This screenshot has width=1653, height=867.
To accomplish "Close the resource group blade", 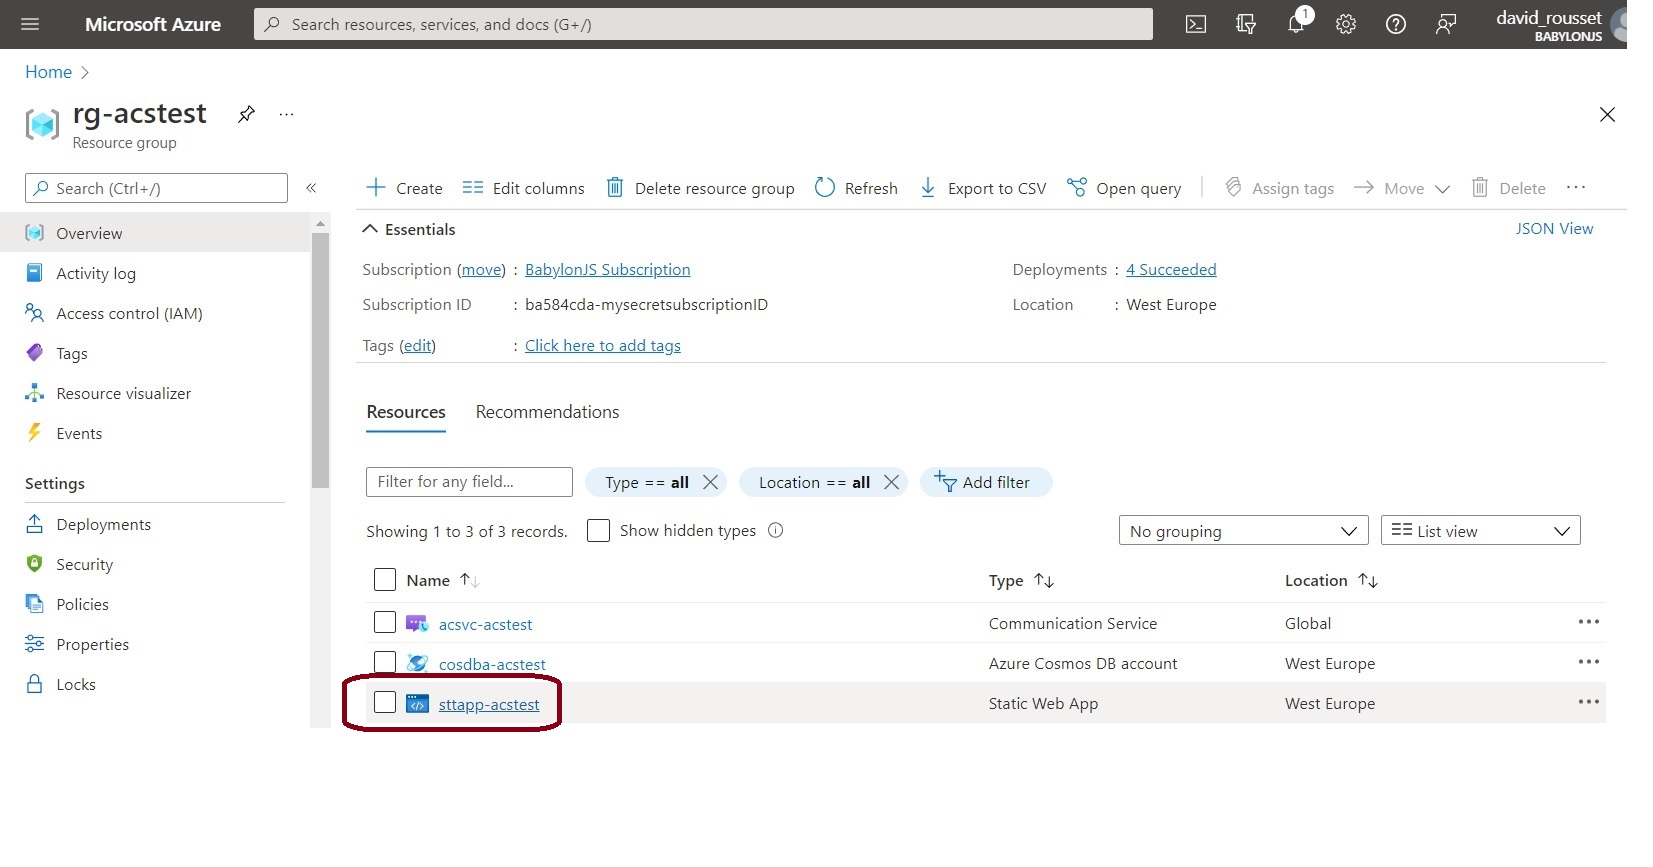I will click(x=1607, y=114).
